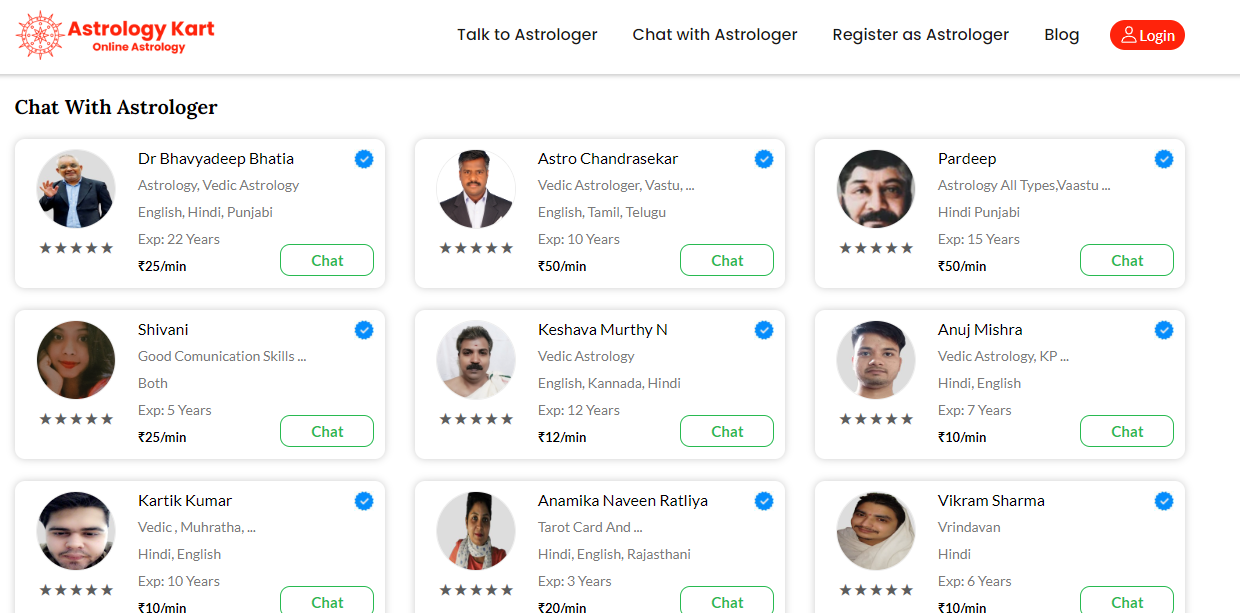
Task: Click verified checkmark beside Shivani
Action: (364, 330)
